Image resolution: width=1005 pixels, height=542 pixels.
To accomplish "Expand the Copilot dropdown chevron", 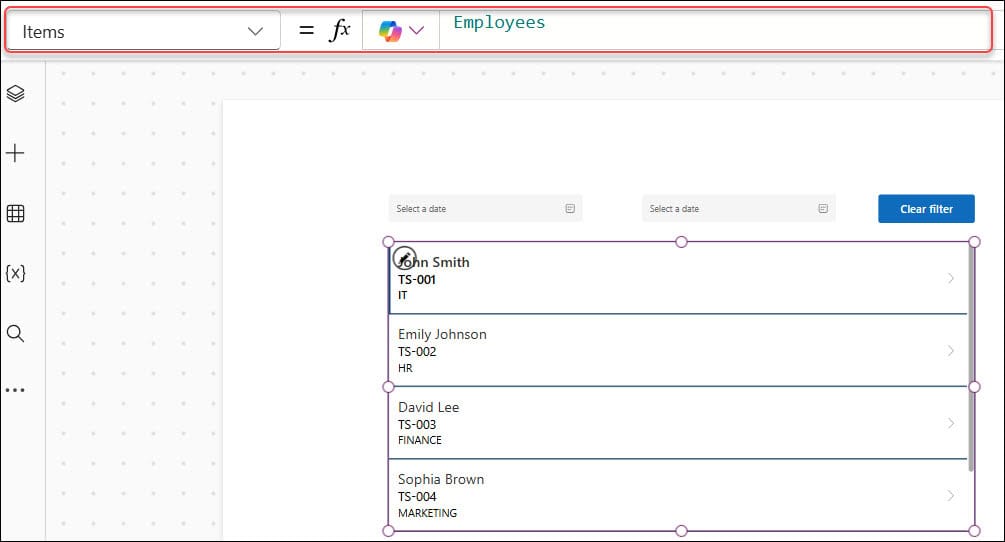I will 417,30.
